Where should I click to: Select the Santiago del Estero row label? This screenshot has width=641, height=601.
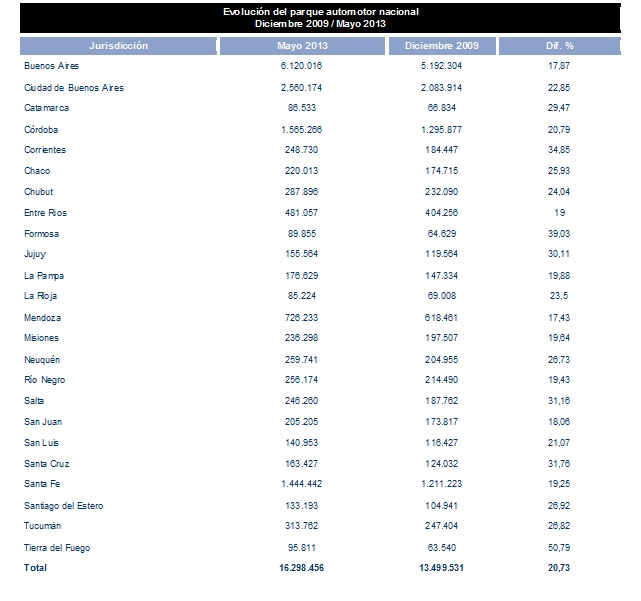pos(64,505)
